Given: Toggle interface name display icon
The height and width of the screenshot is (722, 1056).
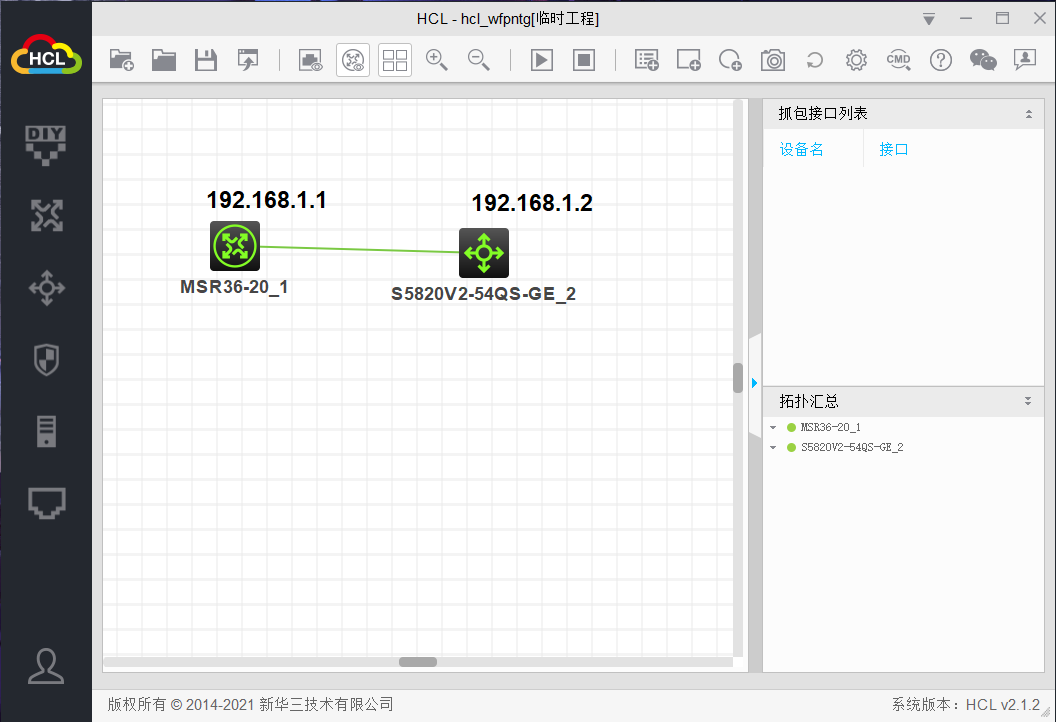Looking at the screenshot, I should (x=310, y=60).
